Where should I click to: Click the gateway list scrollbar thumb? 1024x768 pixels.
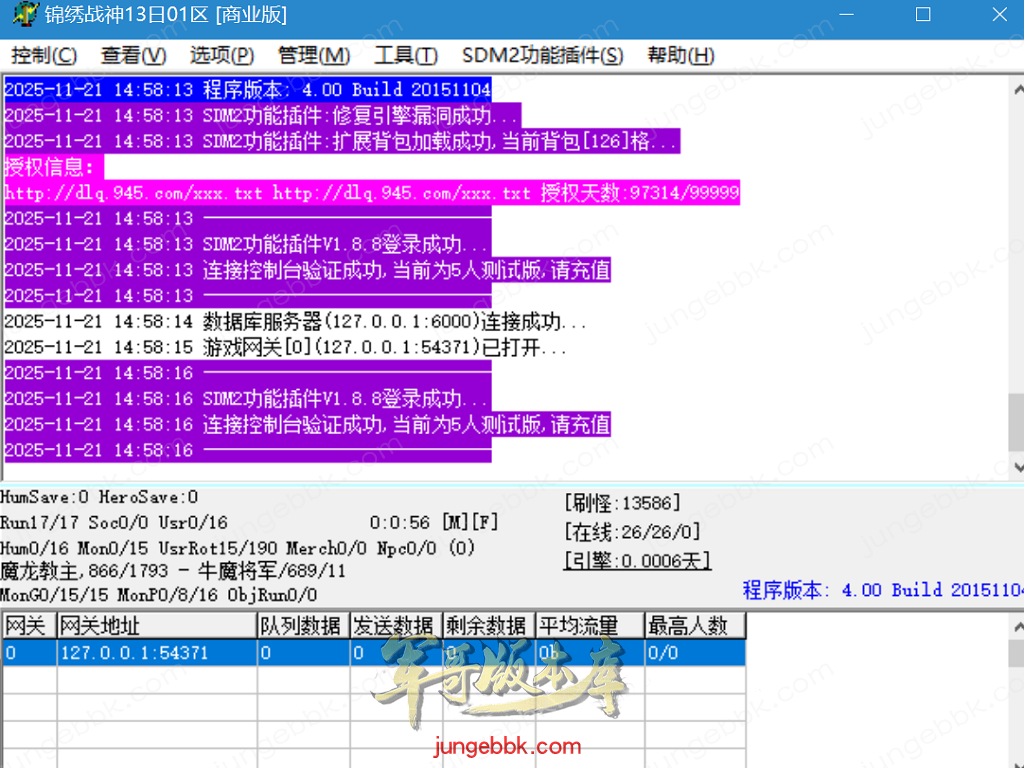coord(1015,654)
